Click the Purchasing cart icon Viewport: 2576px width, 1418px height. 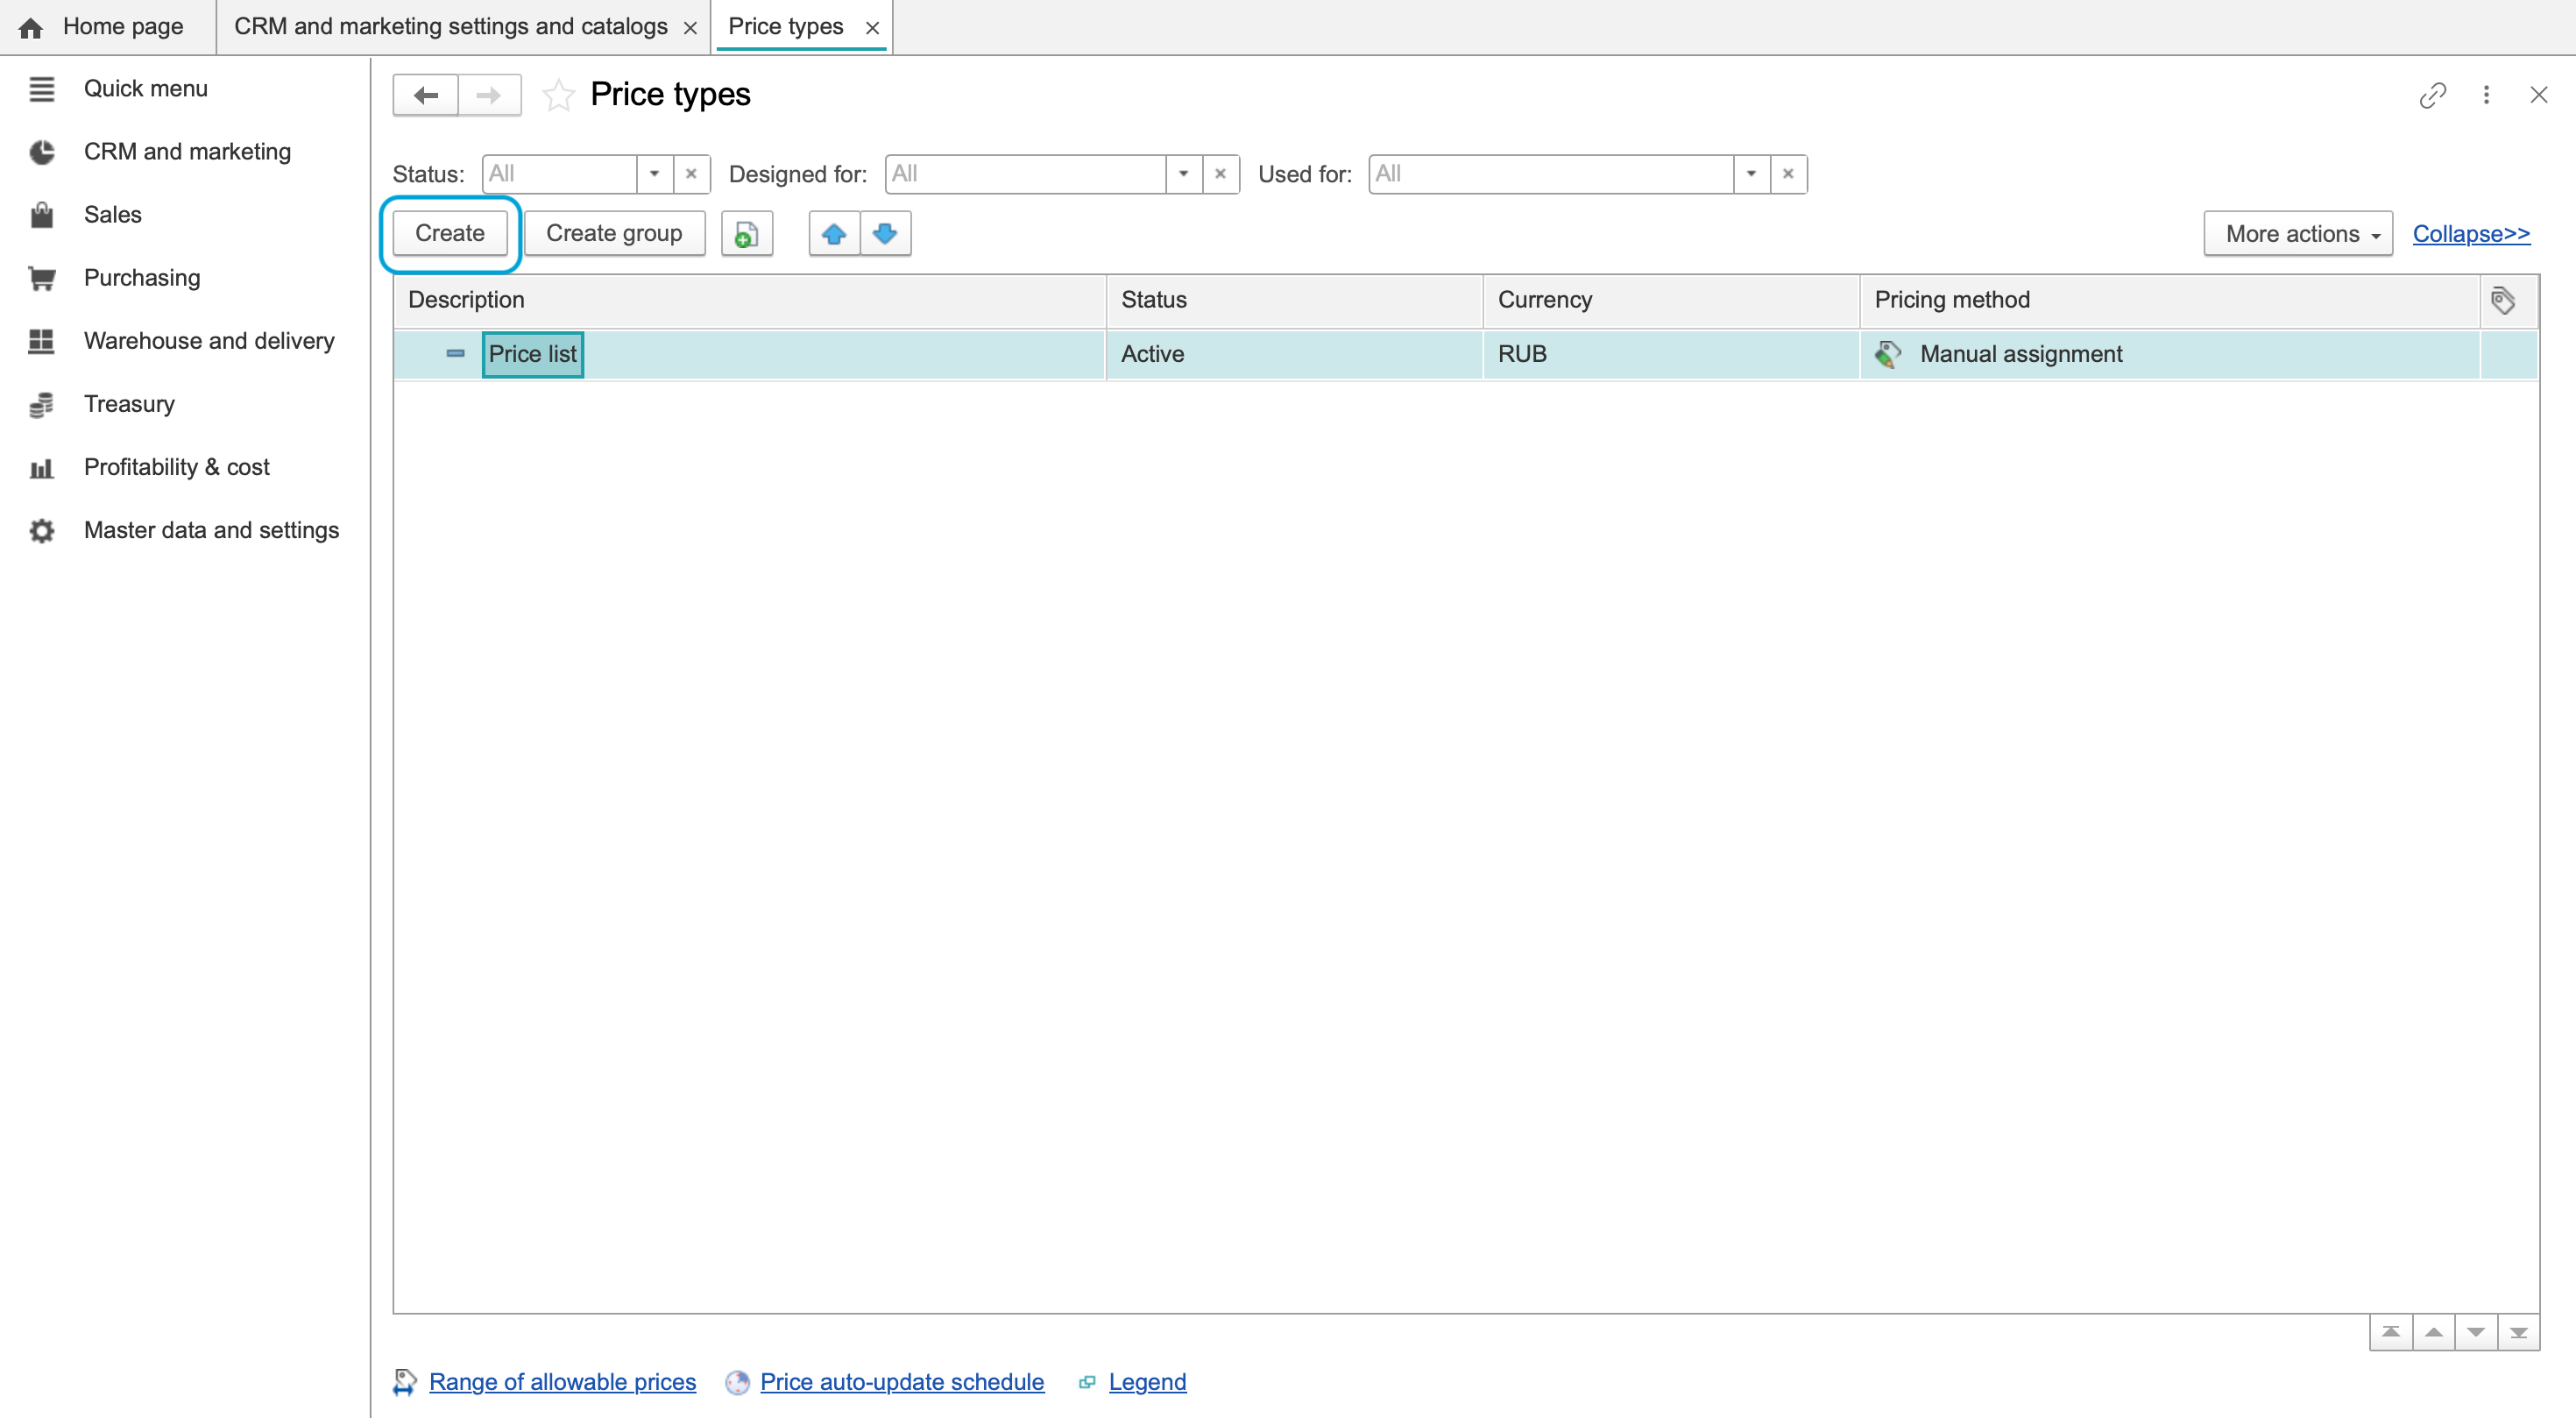pyautogui.click(x=41, y=278)
